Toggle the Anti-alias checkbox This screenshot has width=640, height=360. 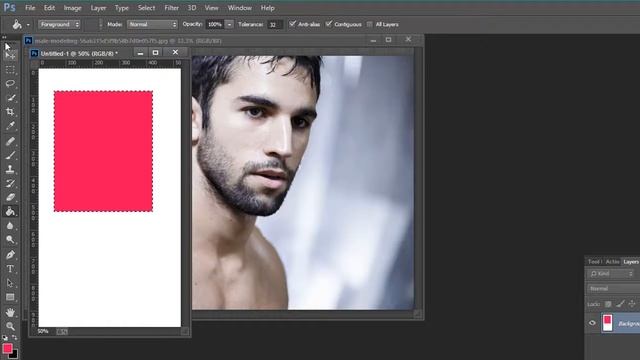click(x=292, y=24)
